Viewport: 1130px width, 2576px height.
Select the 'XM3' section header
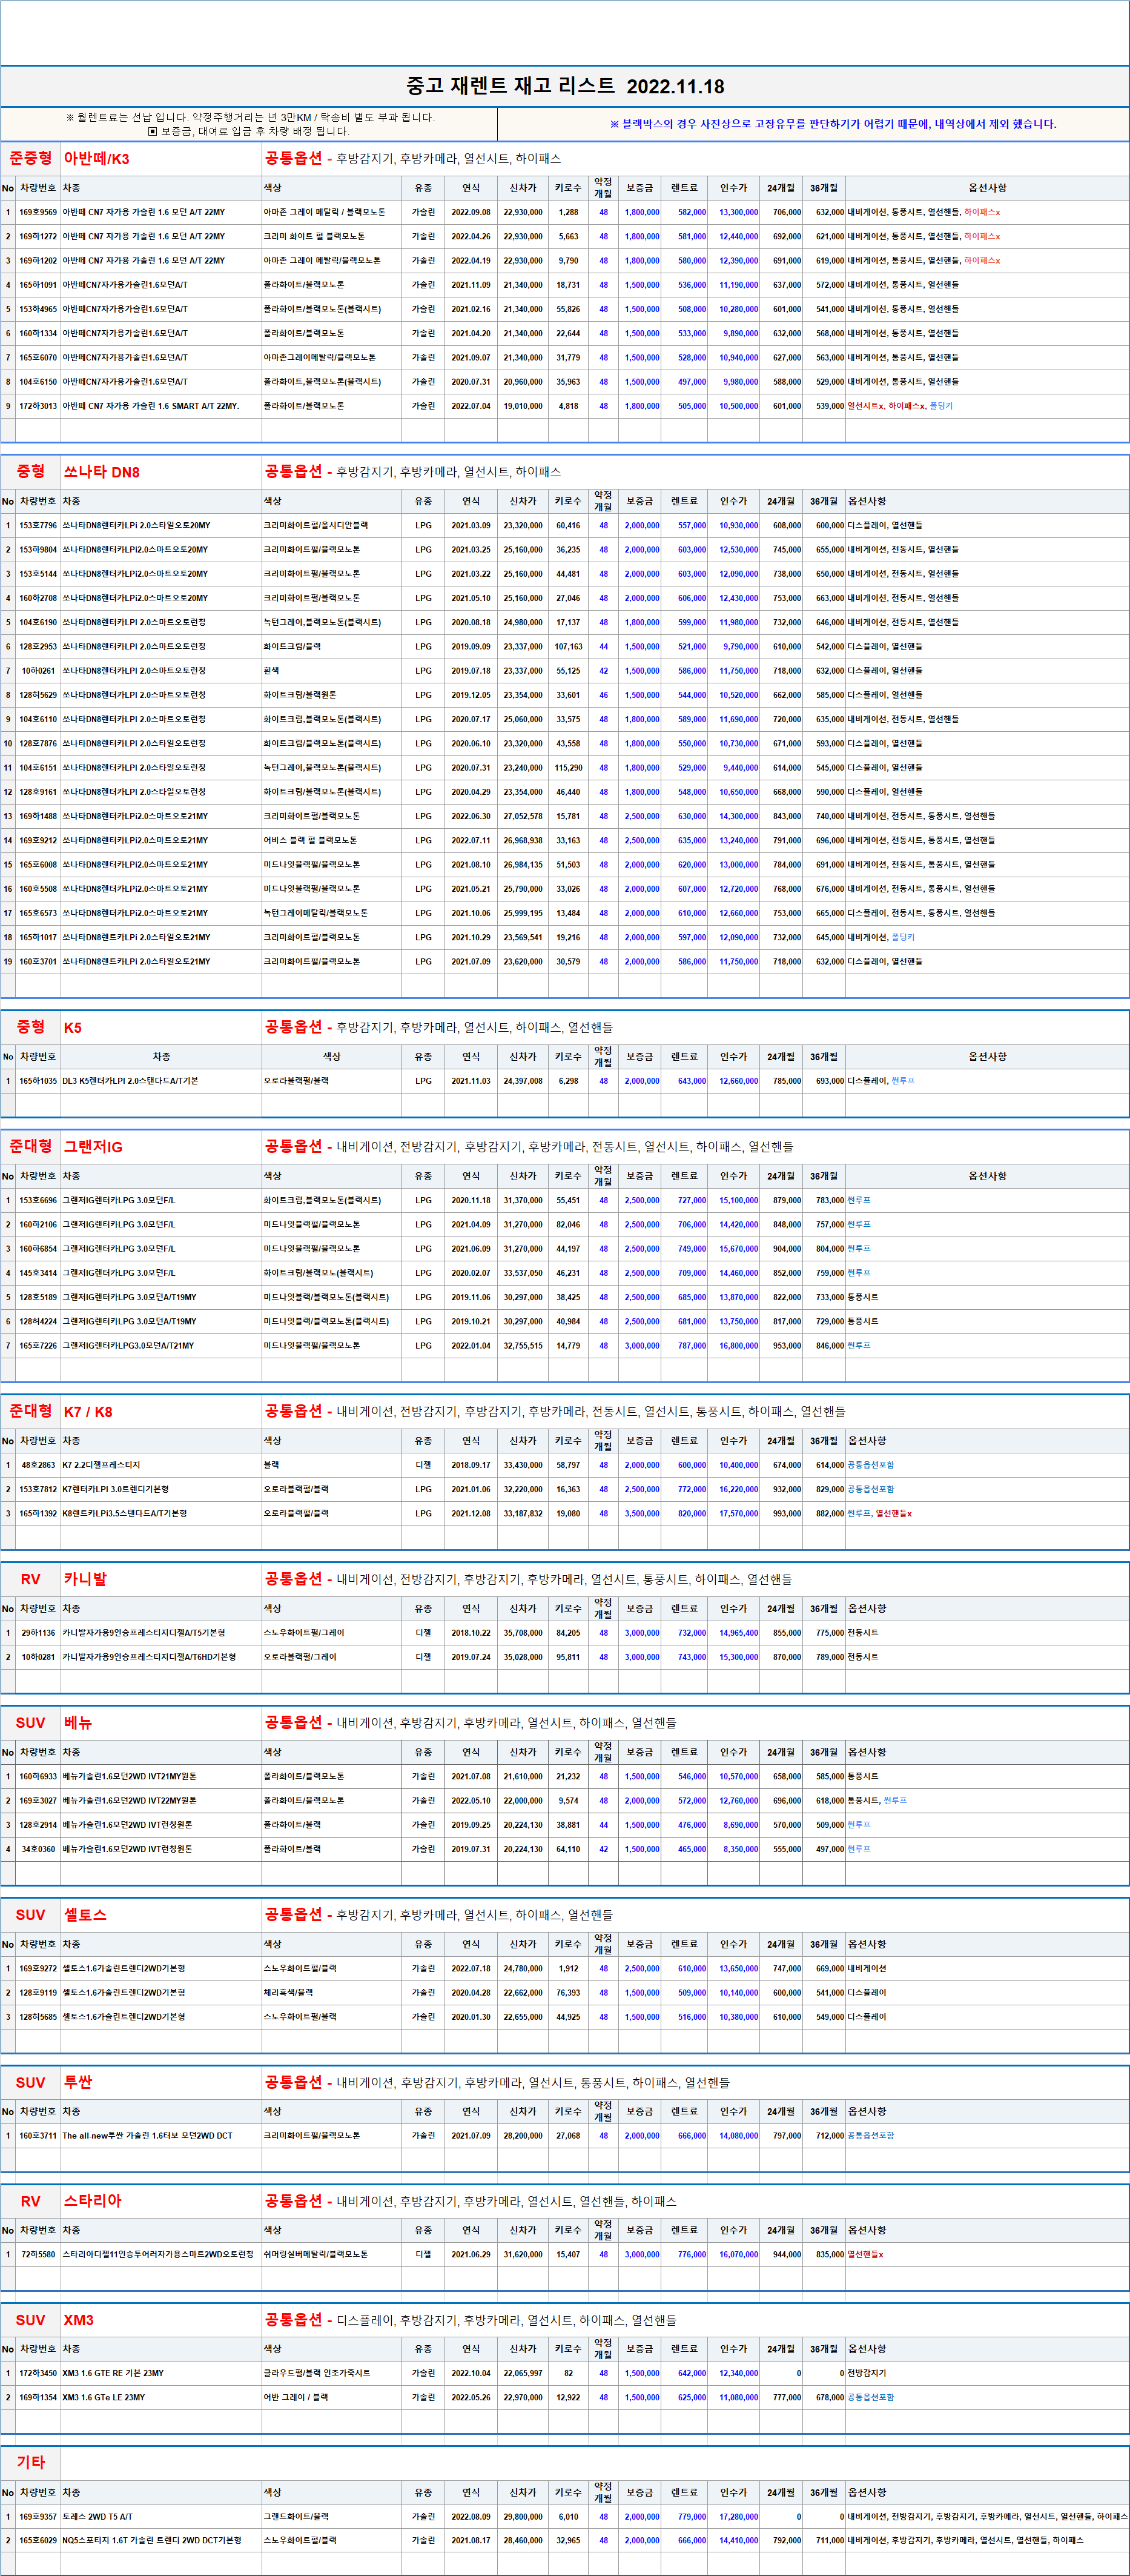[x=78, y=2320]
